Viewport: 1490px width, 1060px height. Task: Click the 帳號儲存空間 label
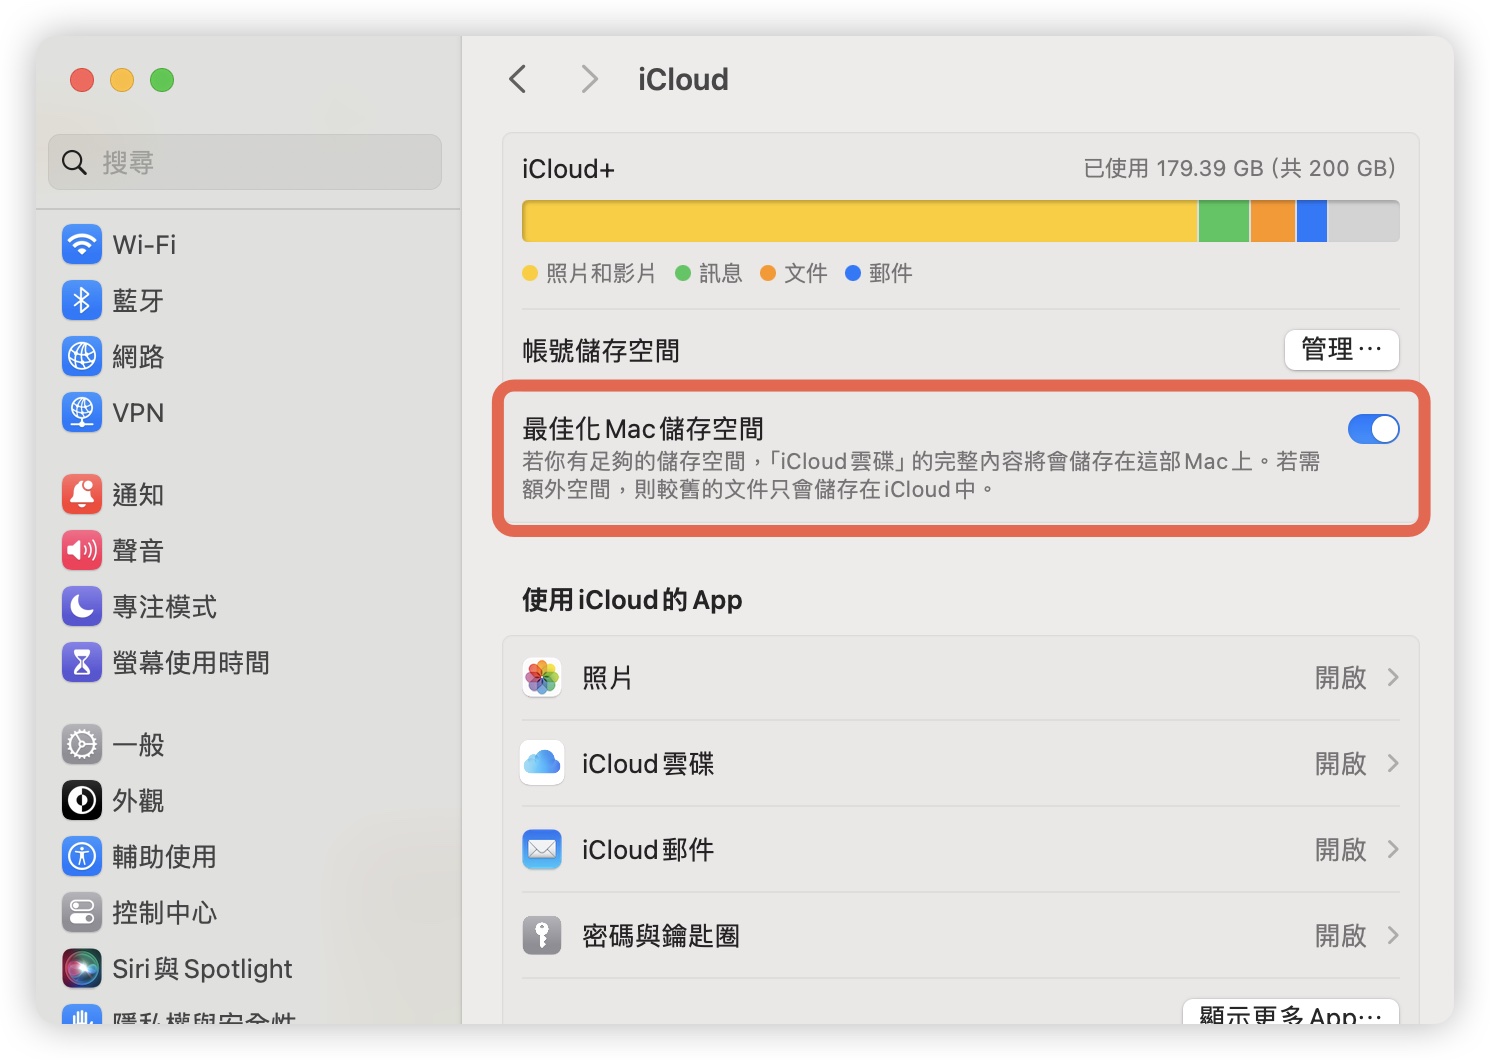601,351
